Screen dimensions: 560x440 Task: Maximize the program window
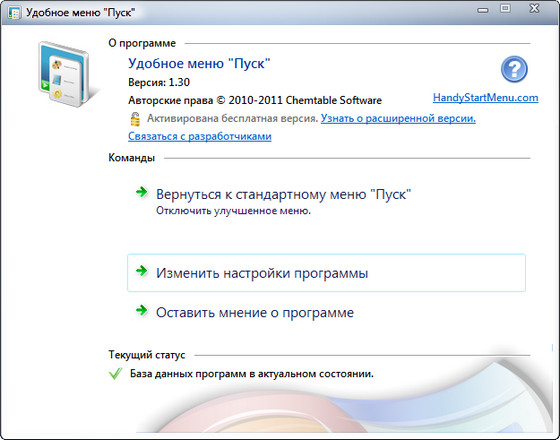(505, 9)
